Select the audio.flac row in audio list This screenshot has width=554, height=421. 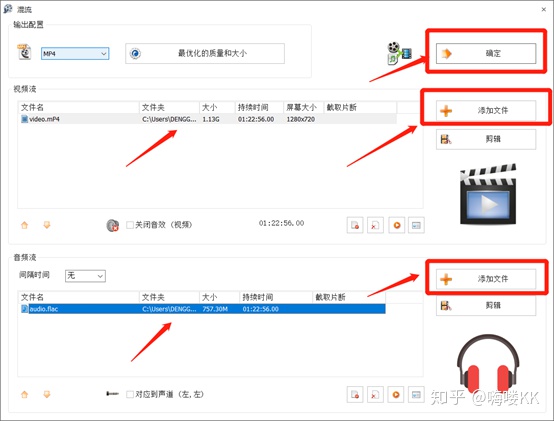click(202, 309)
